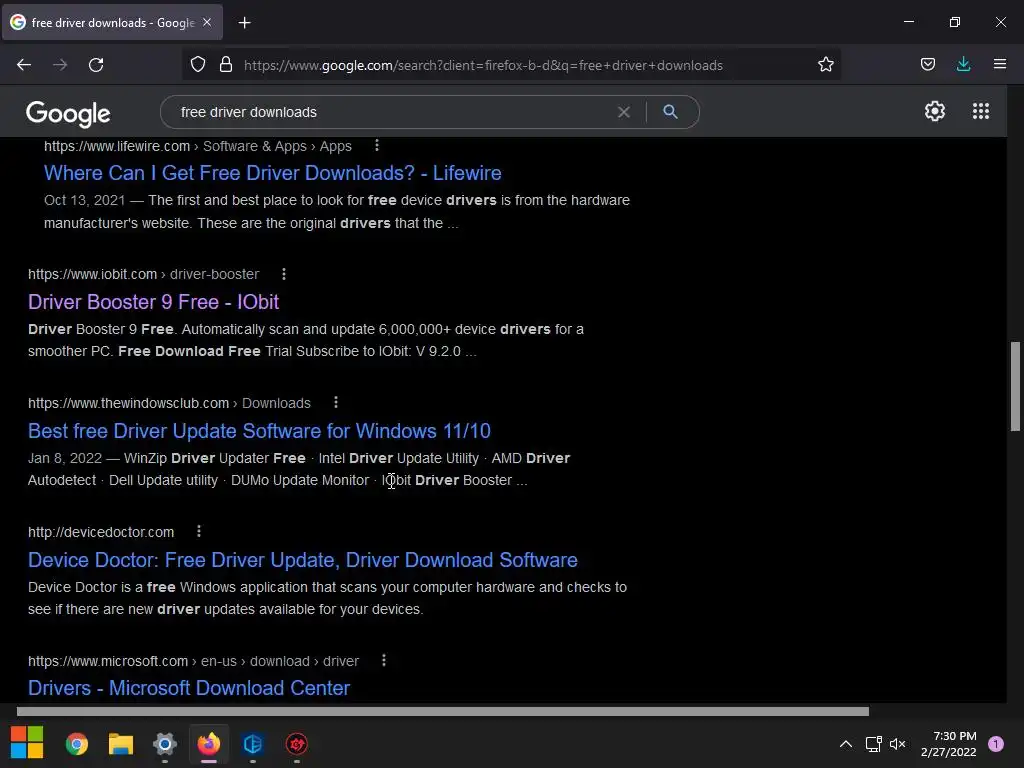Click the https://www.thewindowsclub.com › Downloads URL
This screenshot has width=1024, height=768.
click(x=169, y=403)
